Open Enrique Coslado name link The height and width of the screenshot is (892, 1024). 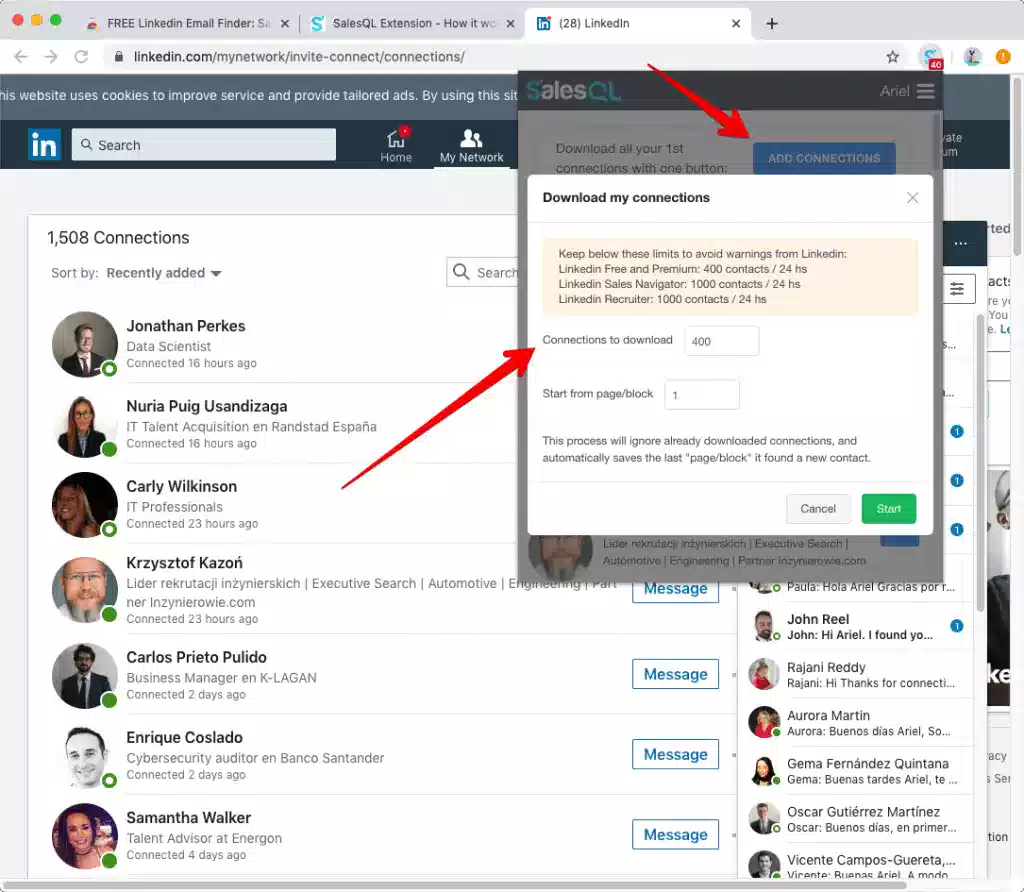pyautogui.click(x=184, y=737)
